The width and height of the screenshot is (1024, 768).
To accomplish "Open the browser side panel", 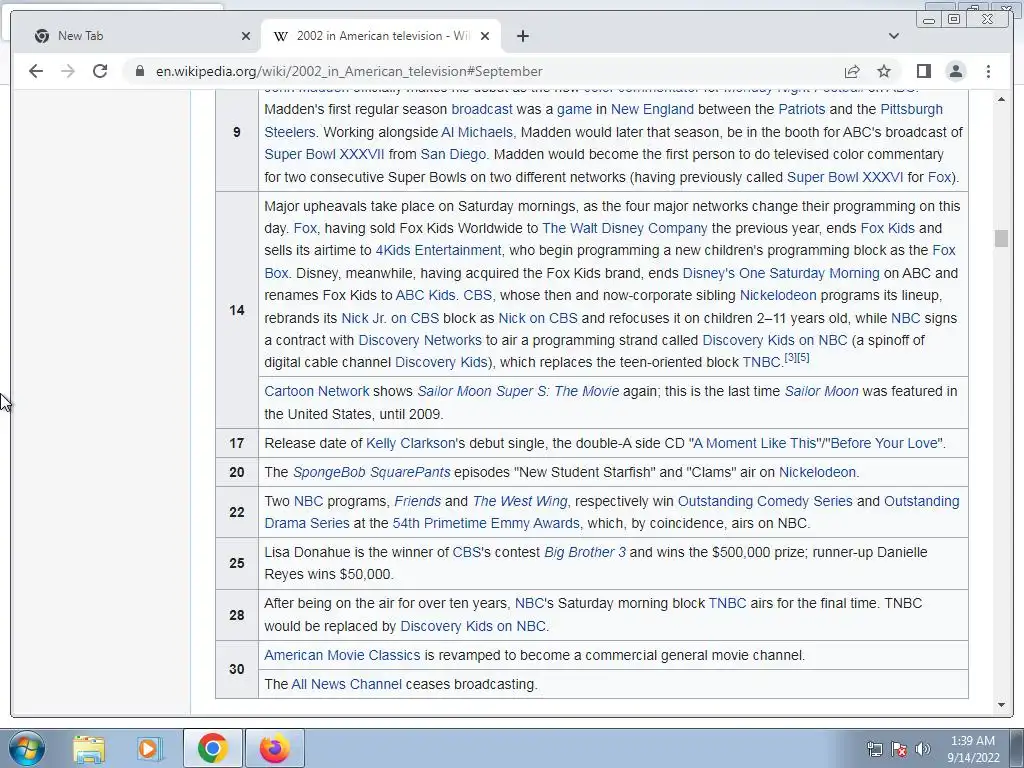I will click(923, 71).
